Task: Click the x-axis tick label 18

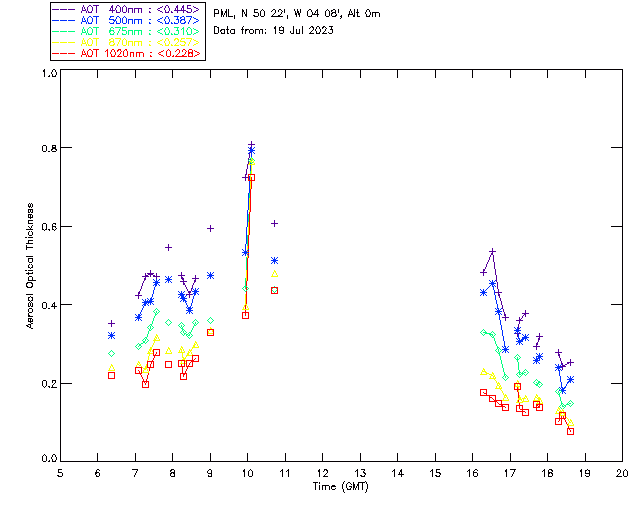Action: (547, 473)
